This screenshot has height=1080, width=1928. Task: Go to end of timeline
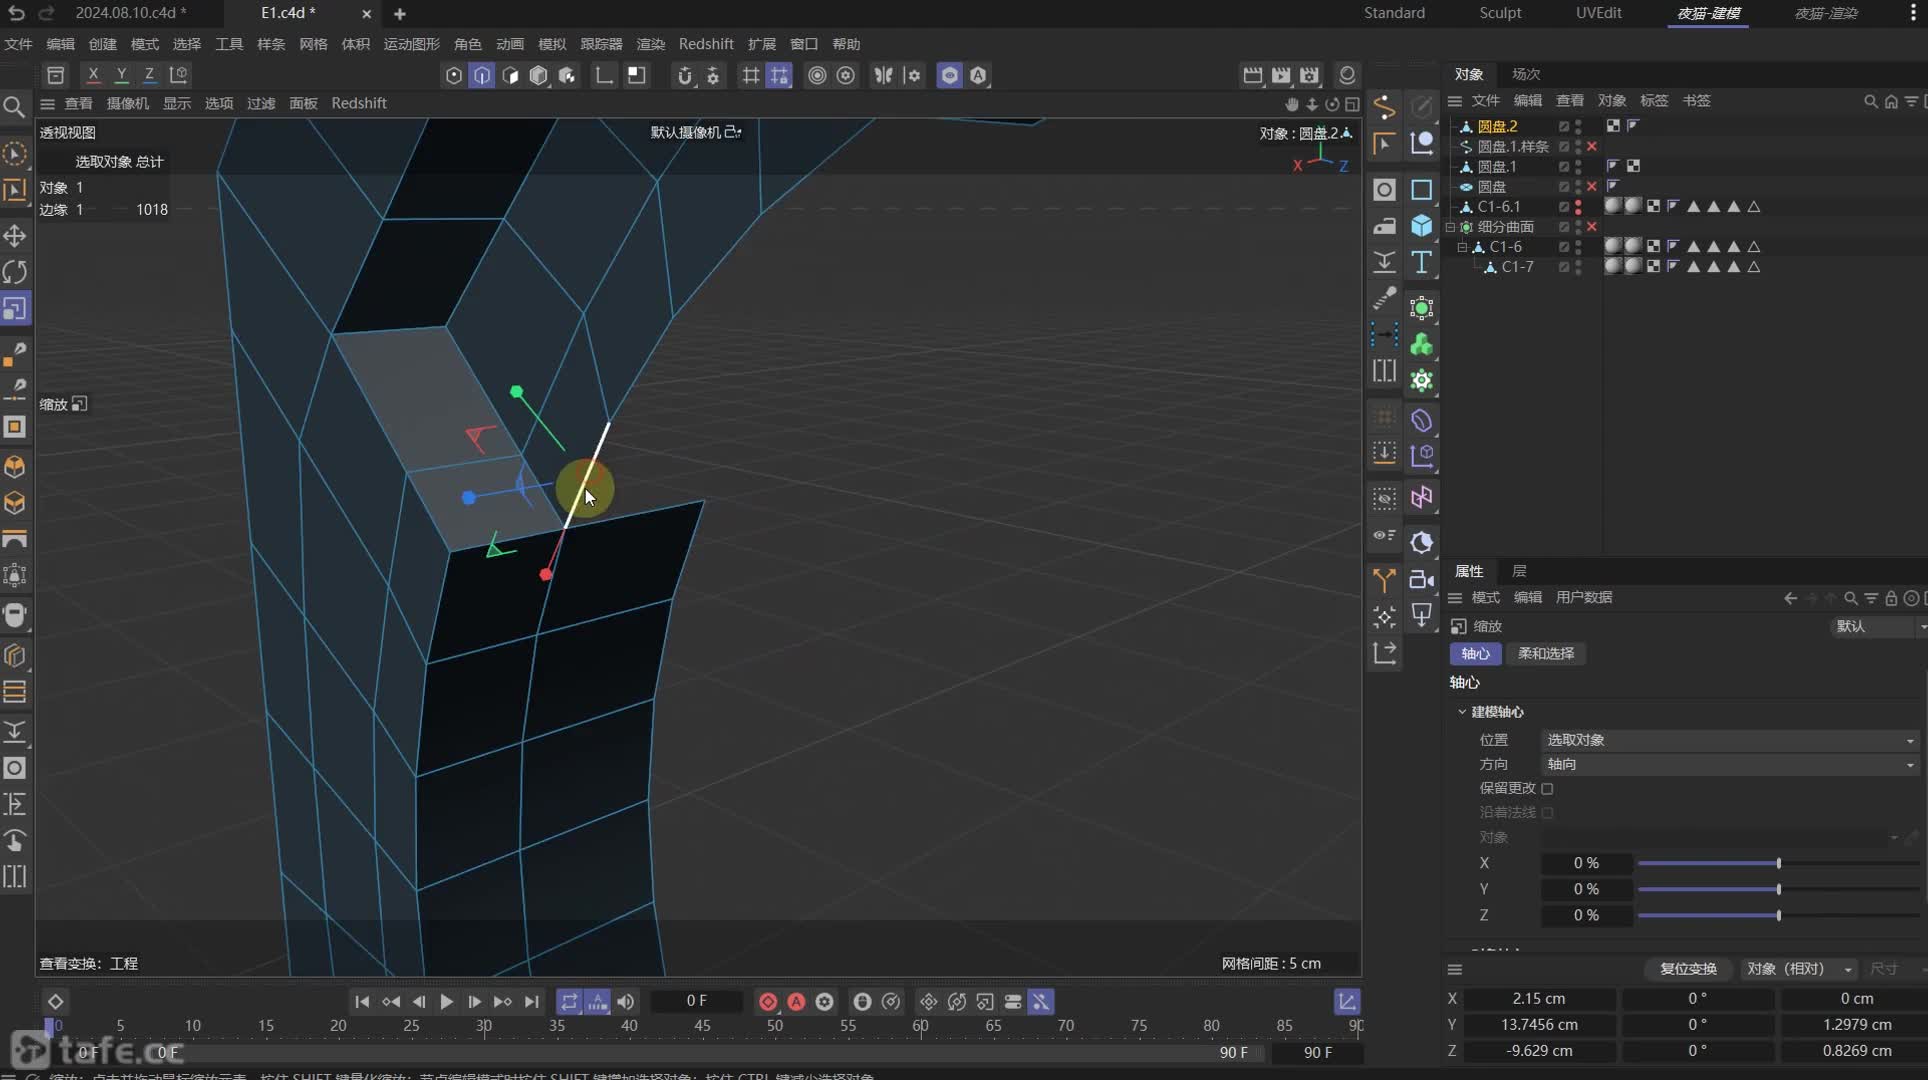tap(532, 1001)
